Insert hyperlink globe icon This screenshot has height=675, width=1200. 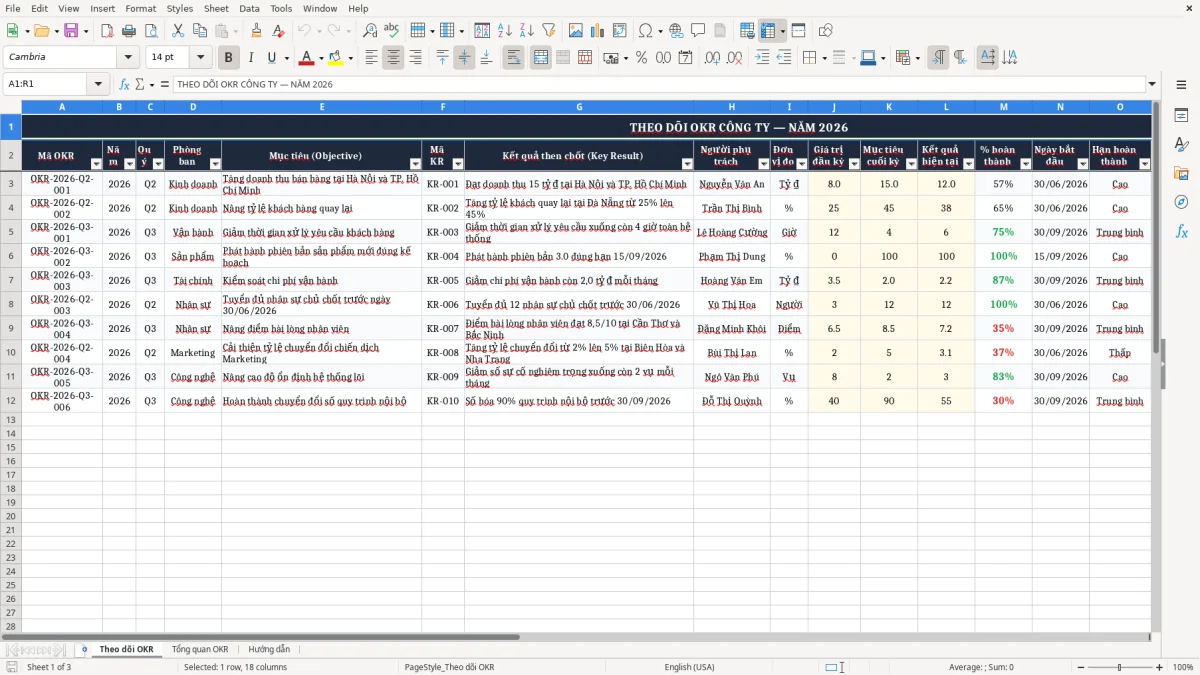click(676, 31)
